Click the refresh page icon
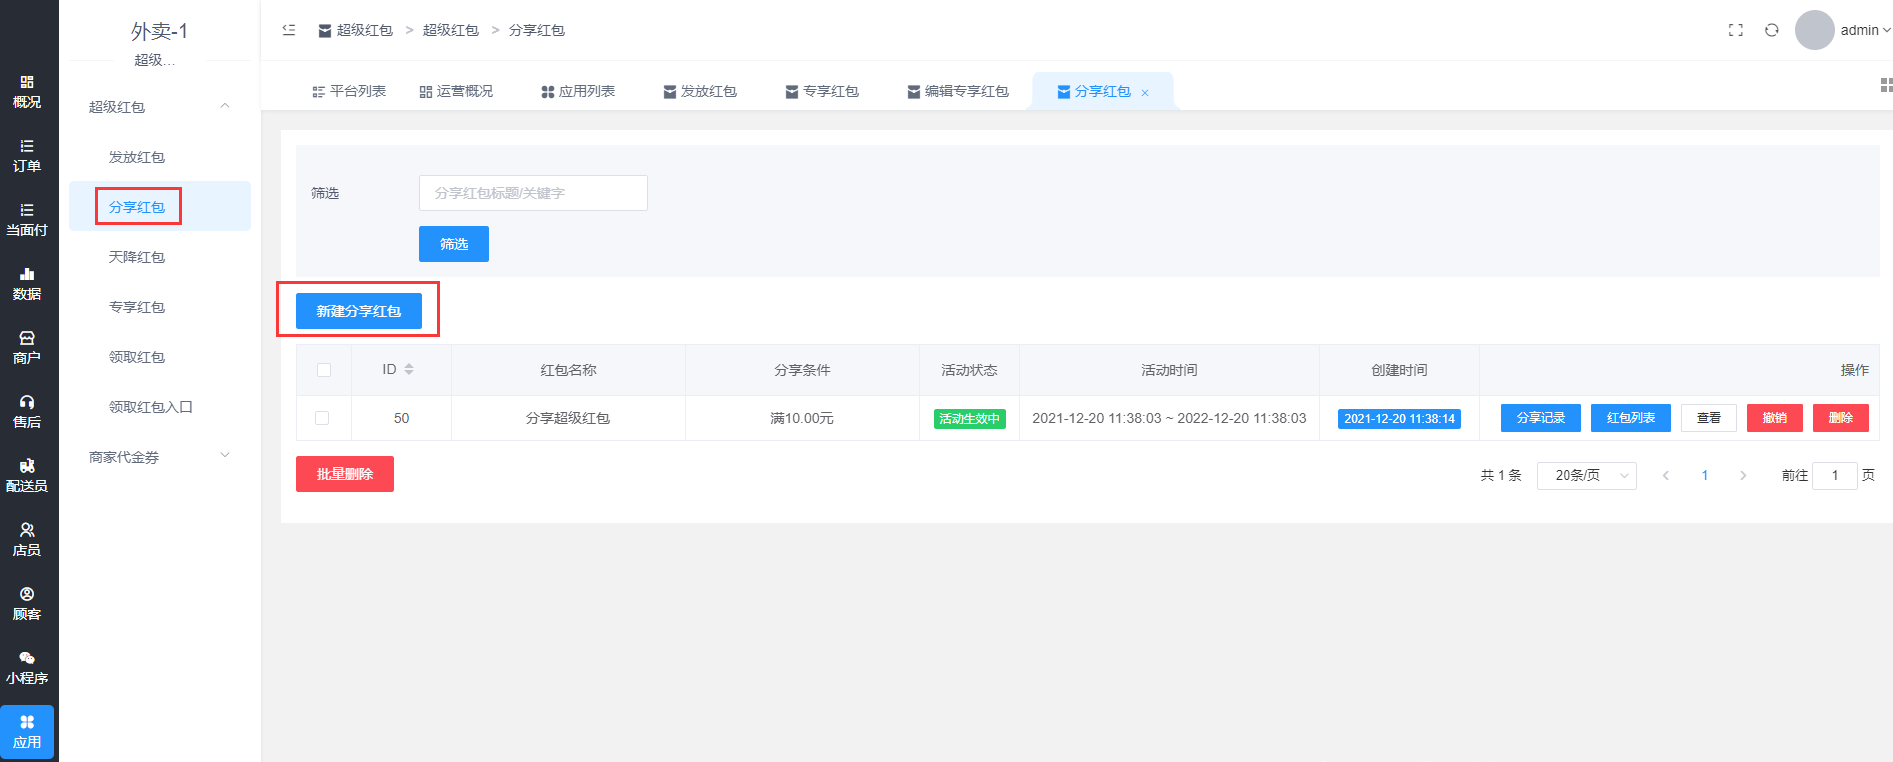This screenshot has height=762, width=1893. click(1771, 30)
